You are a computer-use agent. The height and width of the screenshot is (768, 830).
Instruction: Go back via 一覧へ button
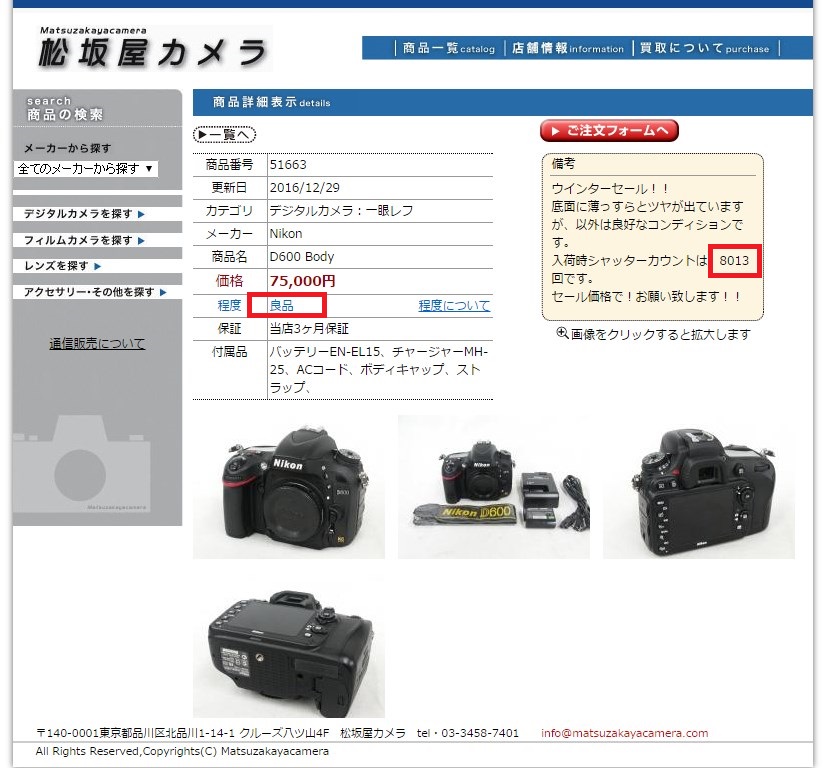[x=224, y=135]
